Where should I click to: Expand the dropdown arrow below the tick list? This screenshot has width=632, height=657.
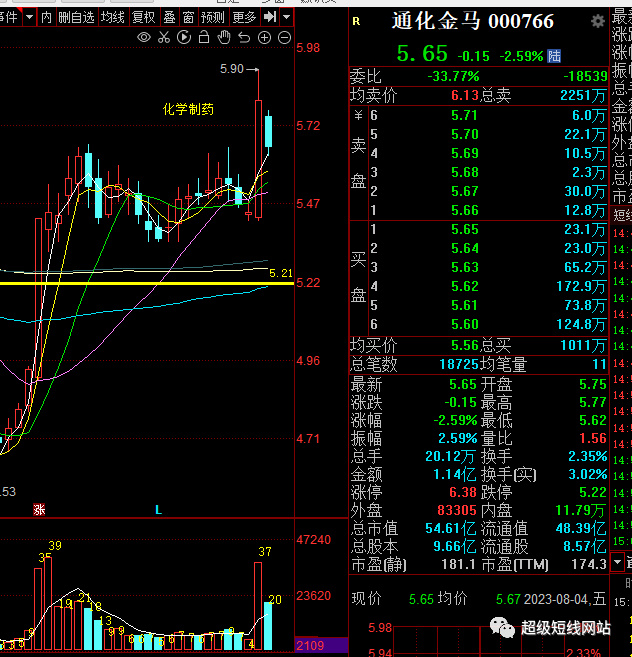618,561
